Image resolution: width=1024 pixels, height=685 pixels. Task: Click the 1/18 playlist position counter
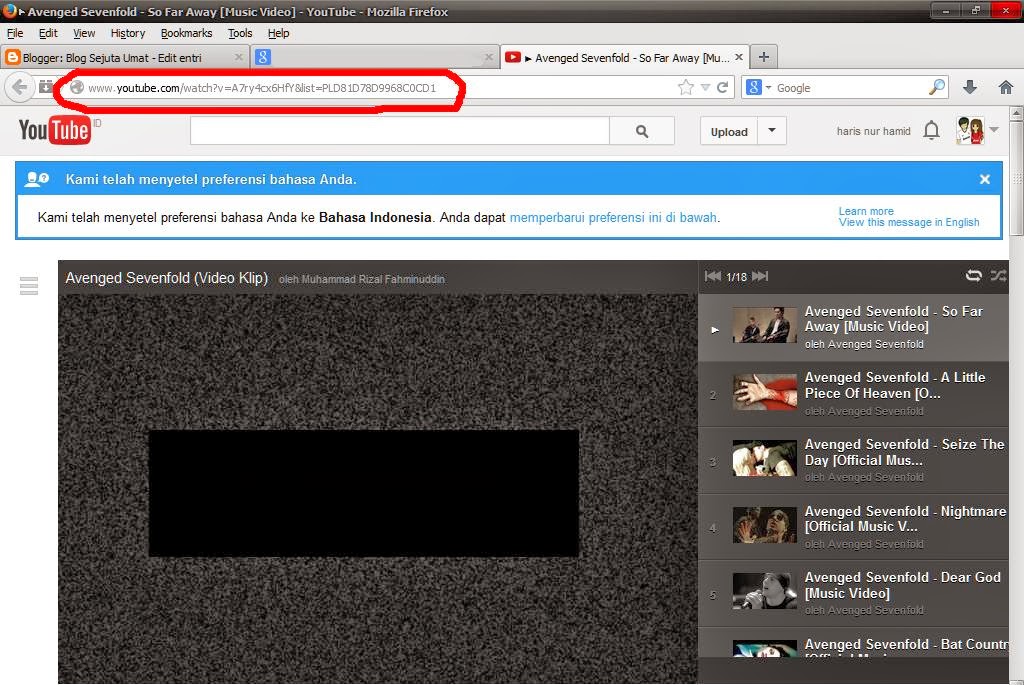tap(737, 277)
